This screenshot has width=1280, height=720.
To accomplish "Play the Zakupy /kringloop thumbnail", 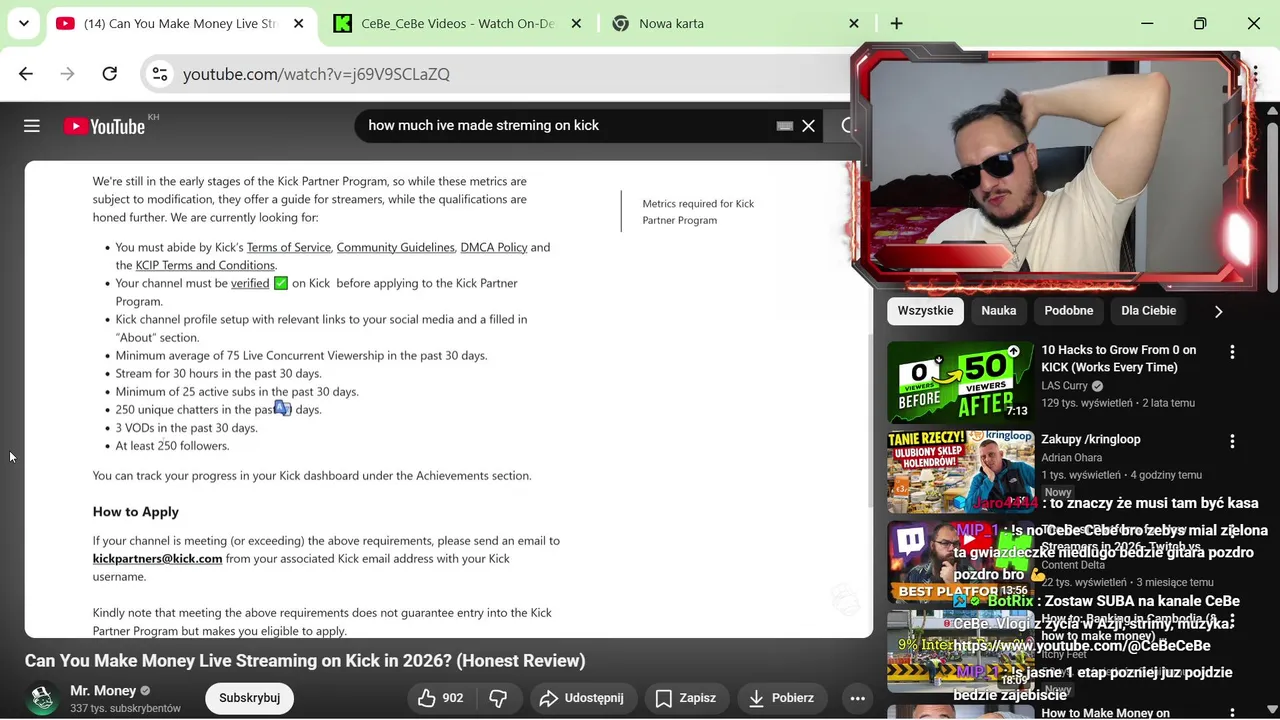I will pyautogui.click(x=961, y=471).
